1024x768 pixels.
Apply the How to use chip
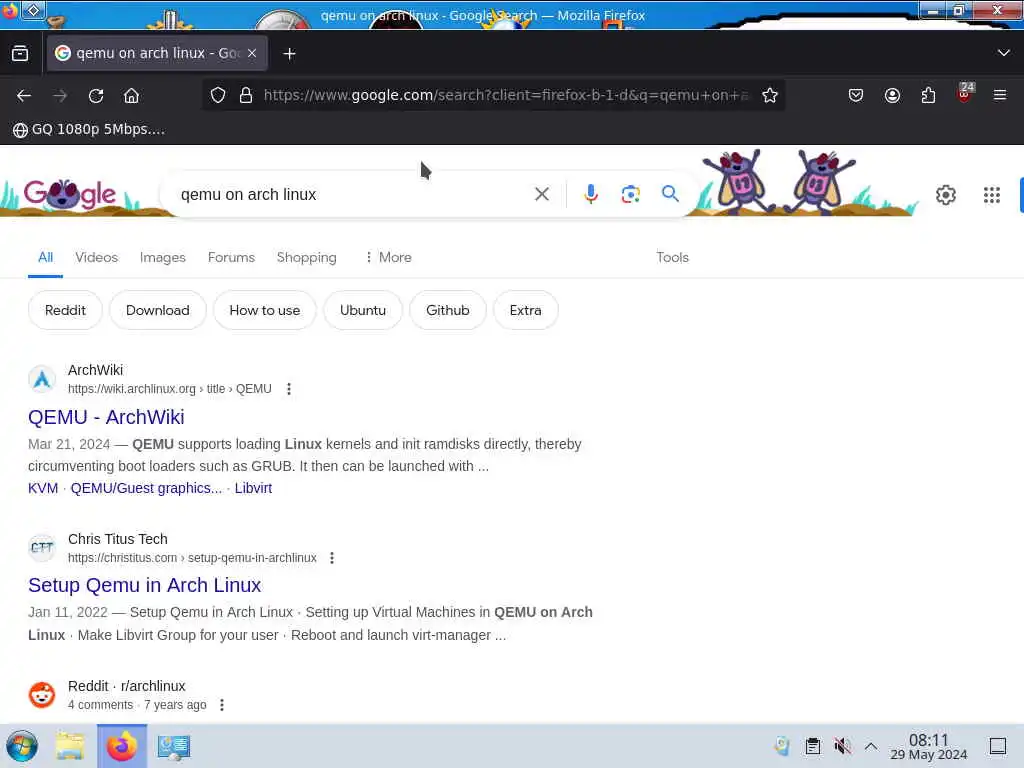(x=264, y=310)
